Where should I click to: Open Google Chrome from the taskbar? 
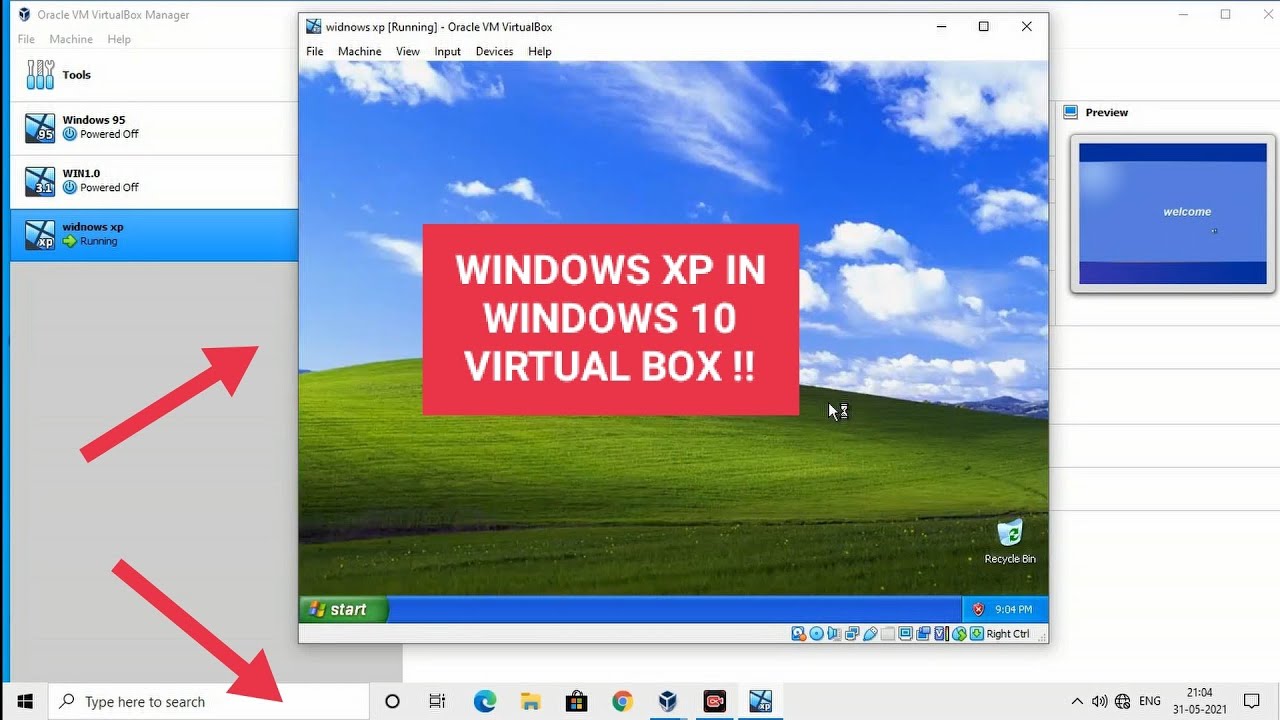pos(622,701)
